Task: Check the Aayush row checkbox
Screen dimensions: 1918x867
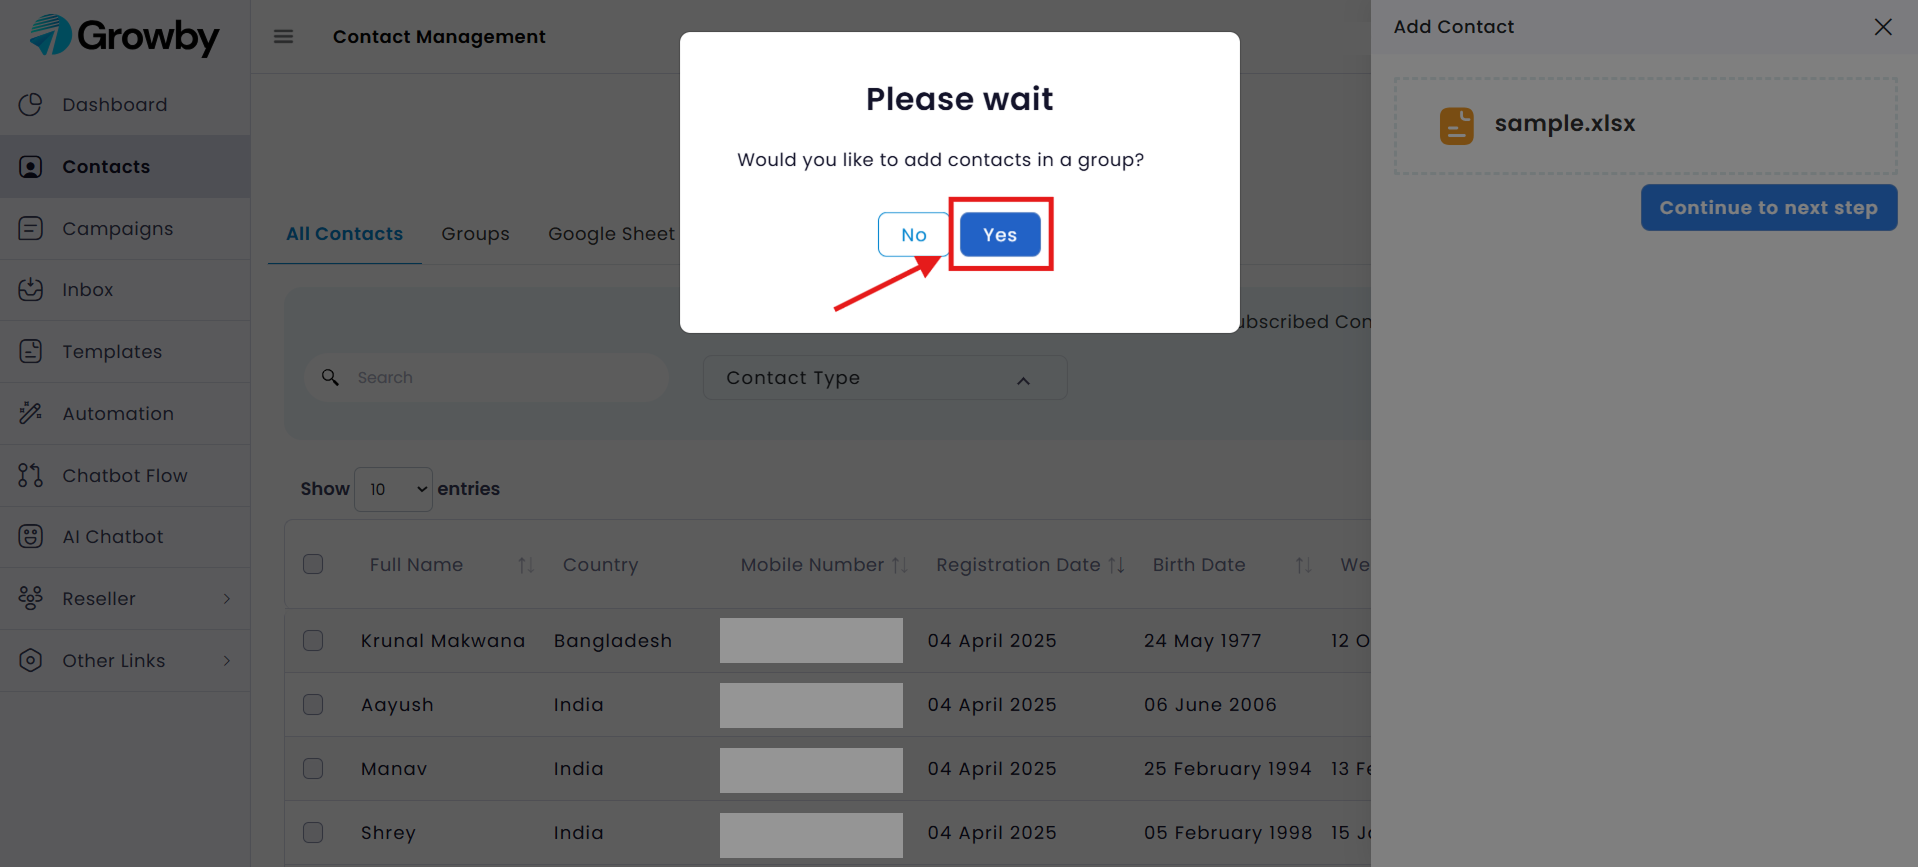Action: 313,704
